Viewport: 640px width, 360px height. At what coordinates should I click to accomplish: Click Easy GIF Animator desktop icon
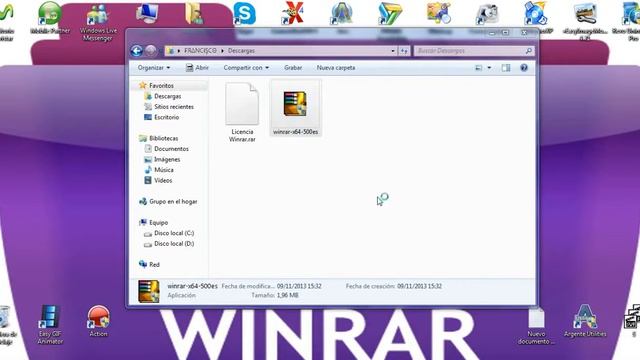pos(50,325)
